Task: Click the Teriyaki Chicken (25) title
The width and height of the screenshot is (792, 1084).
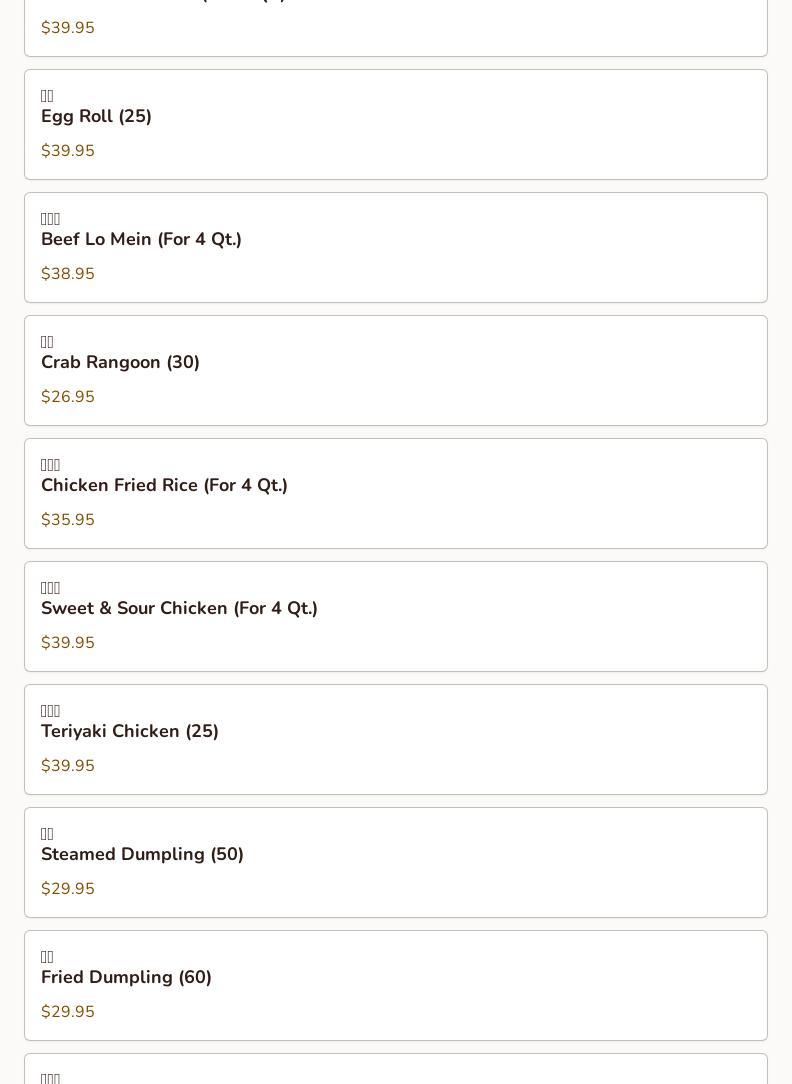Action: tap(130, 732)
